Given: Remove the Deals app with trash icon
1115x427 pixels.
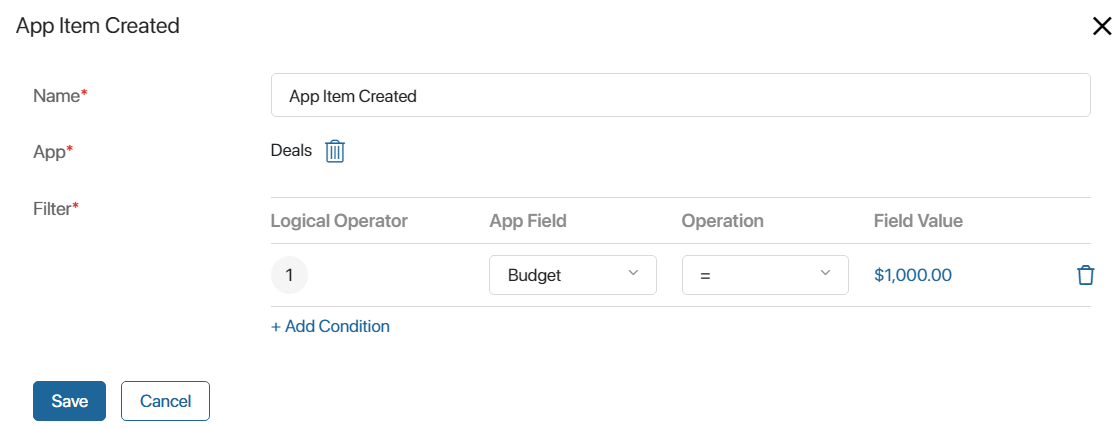Looking at the screenshot, I should 335,151.
